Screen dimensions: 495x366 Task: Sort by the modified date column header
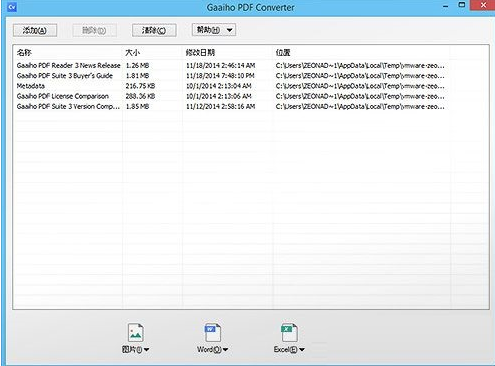pyautogui.click(x=200, y=52)
